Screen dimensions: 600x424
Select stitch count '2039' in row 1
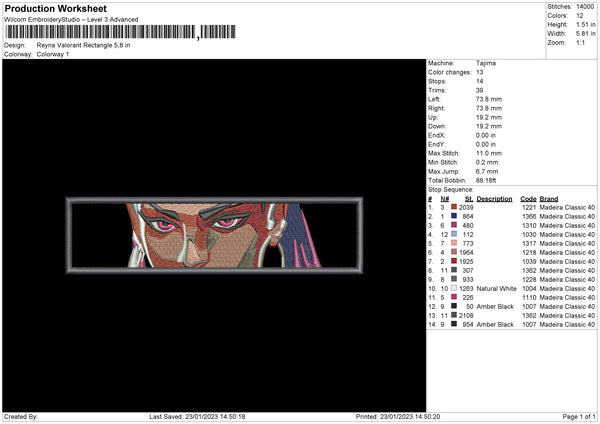(x=466, y=207)
